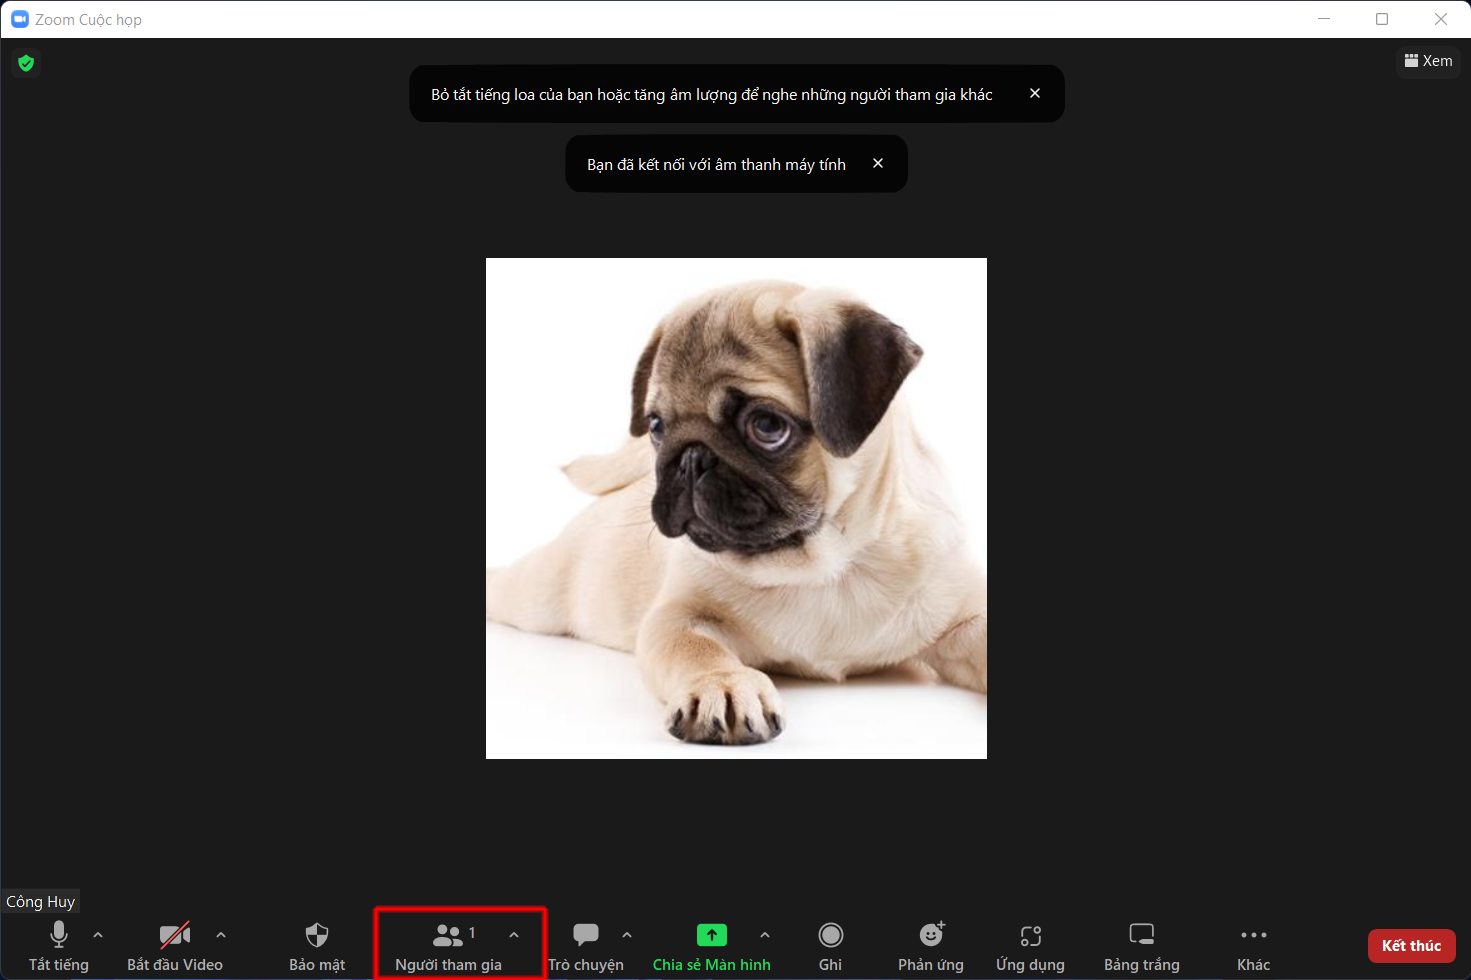Launch the Bảng trắng whiteboard
This screenshot has width=1471, height=980.
[1141, 934]
